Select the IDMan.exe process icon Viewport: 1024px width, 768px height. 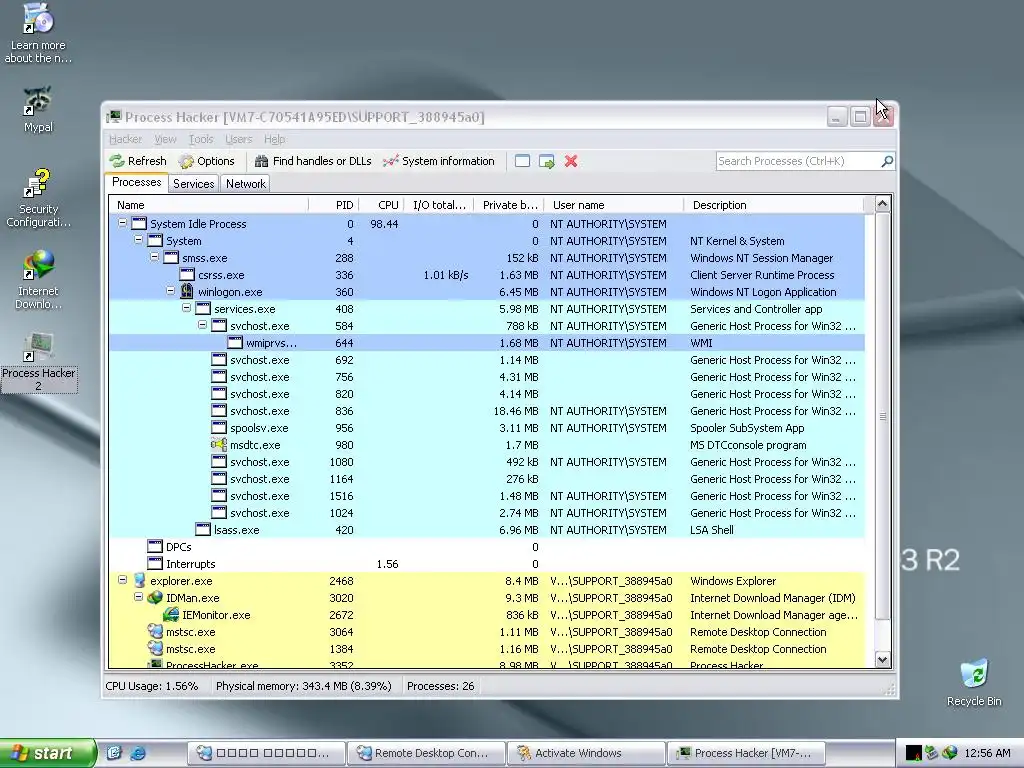point(155,598)
